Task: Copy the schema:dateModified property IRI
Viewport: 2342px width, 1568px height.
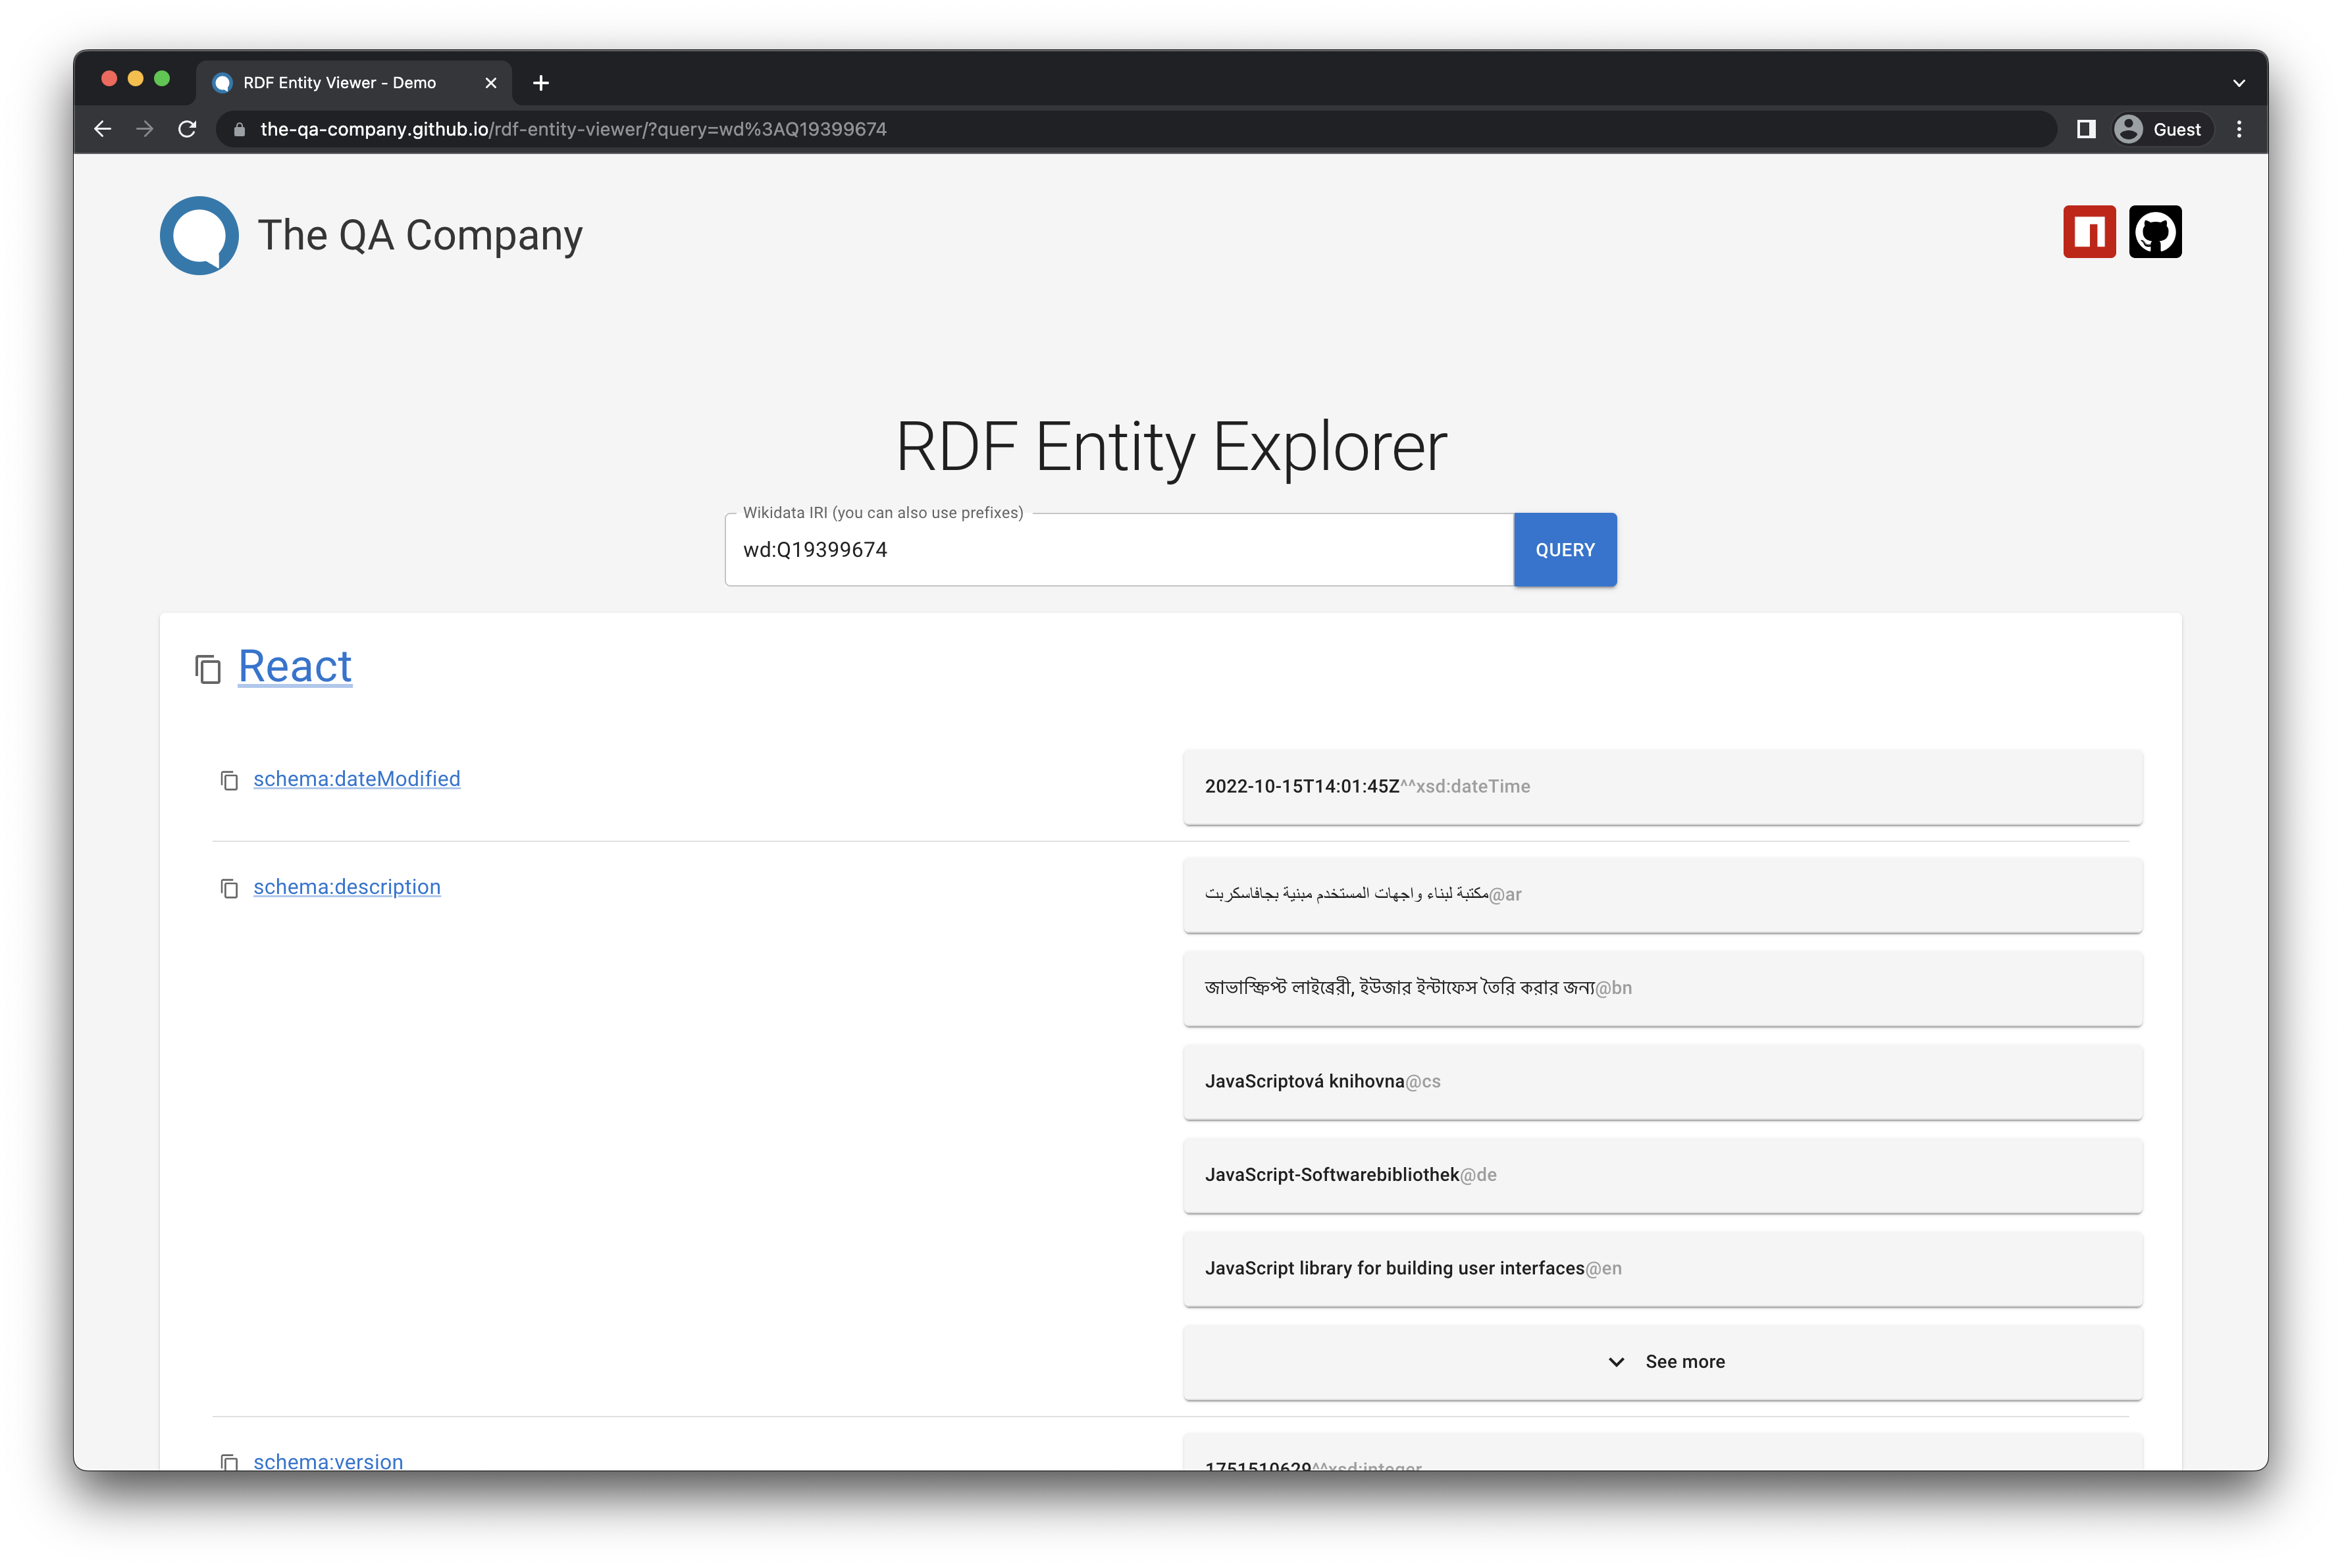Action: click(x=229, y=780)
